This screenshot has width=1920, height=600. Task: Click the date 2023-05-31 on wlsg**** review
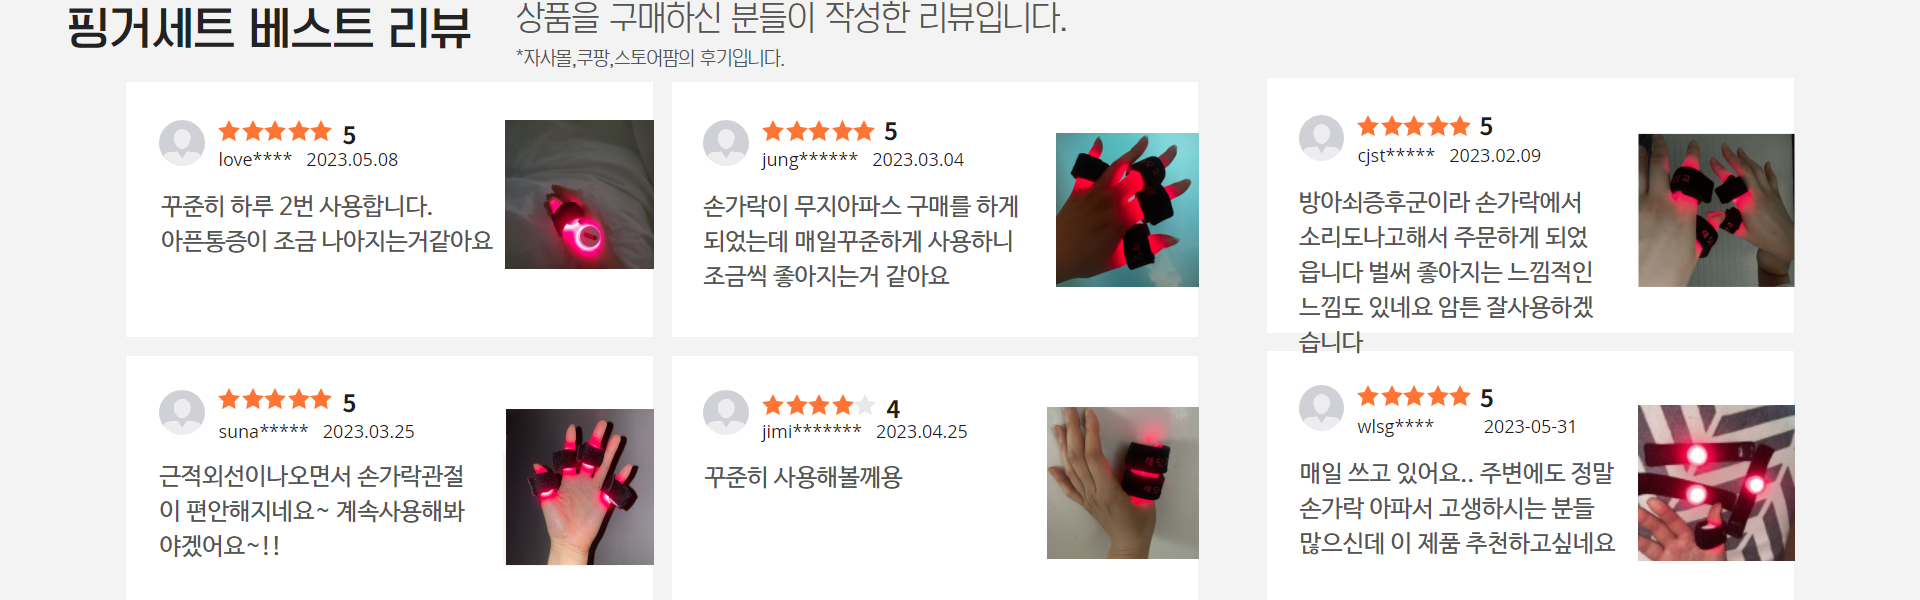tap(1530, 427)
